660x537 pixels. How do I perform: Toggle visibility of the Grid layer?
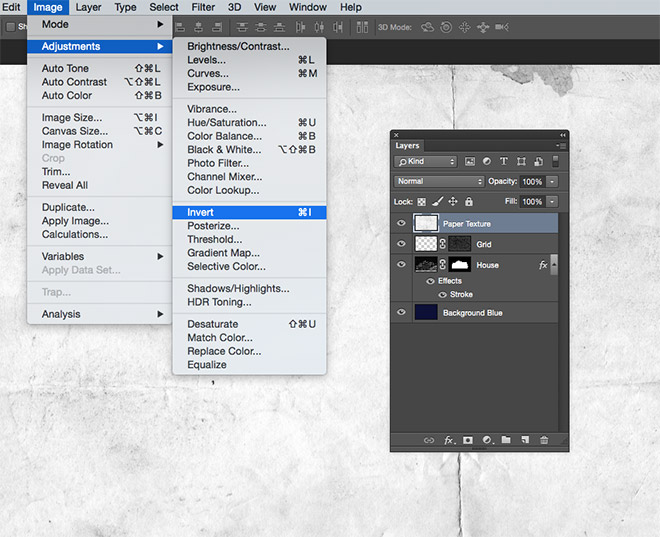click(x=401, y=244)
